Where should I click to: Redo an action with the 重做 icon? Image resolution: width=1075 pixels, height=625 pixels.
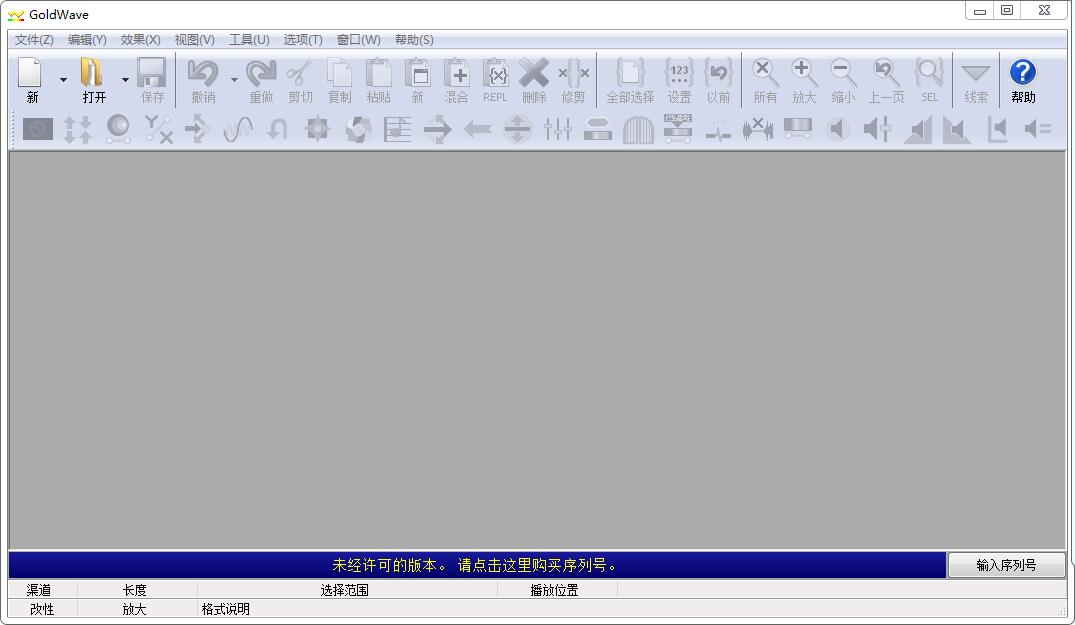point(261,75)
